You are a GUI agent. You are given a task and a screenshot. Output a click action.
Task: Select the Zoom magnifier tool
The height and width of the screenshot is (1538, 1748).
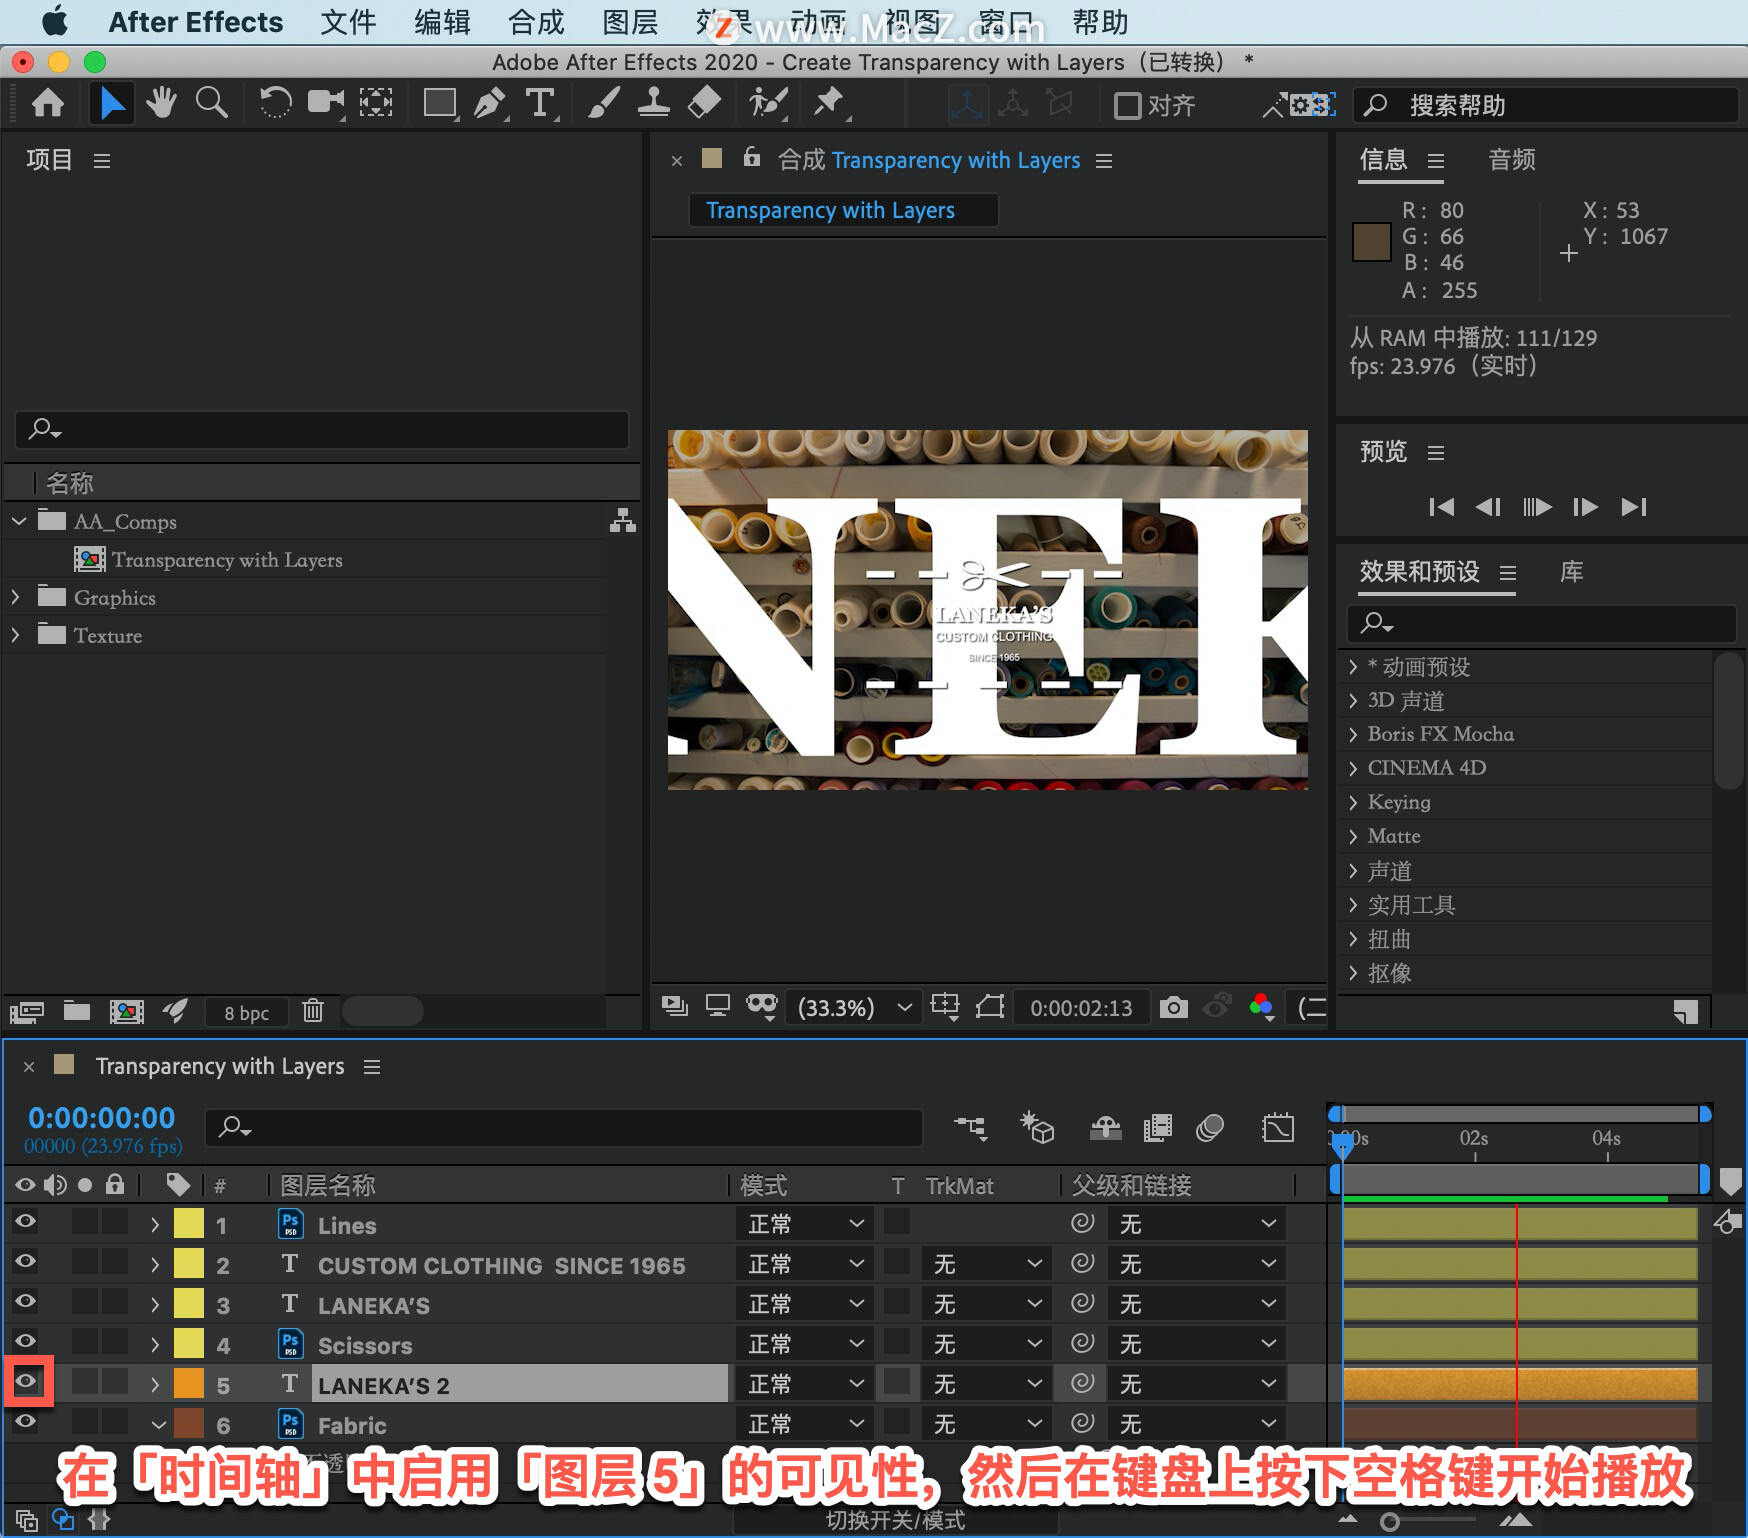click(211, 103)
